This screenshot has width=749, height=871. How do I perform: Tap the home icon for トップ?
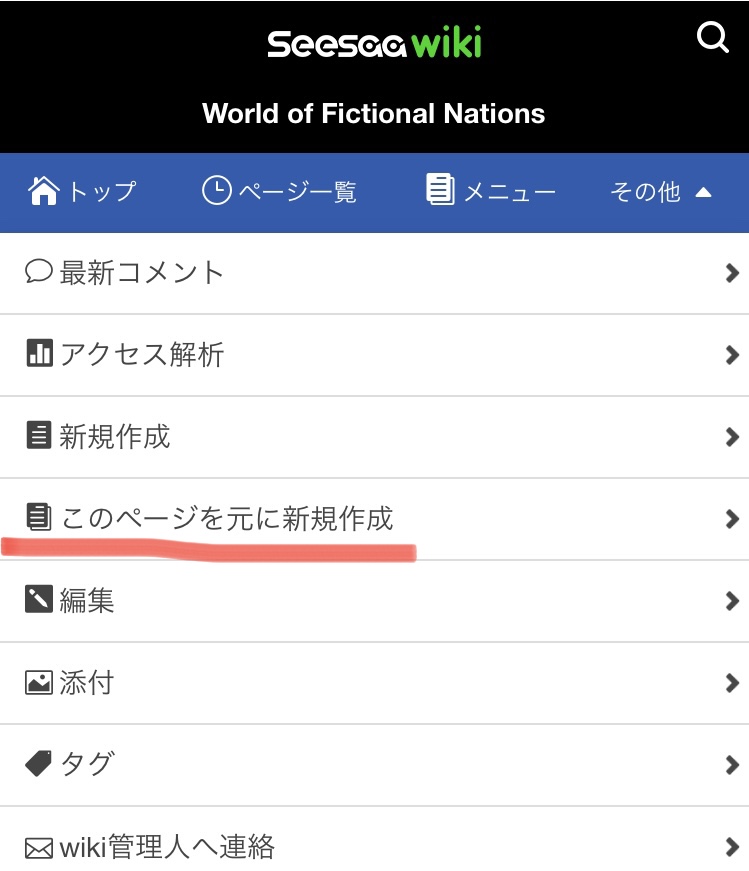43,191
